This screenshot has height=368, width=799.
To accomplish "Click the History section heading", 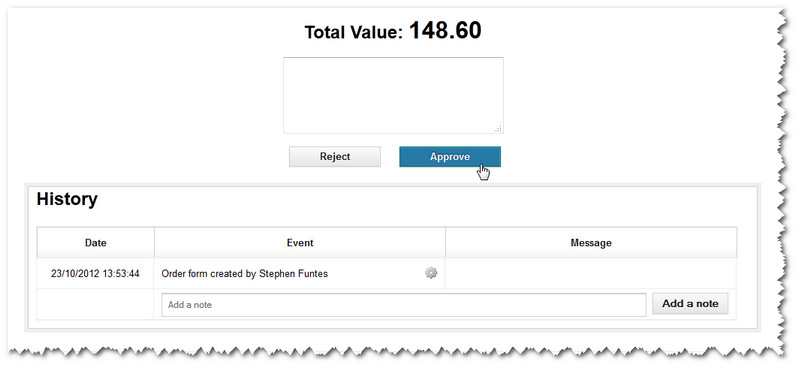I will pos(67,199).
